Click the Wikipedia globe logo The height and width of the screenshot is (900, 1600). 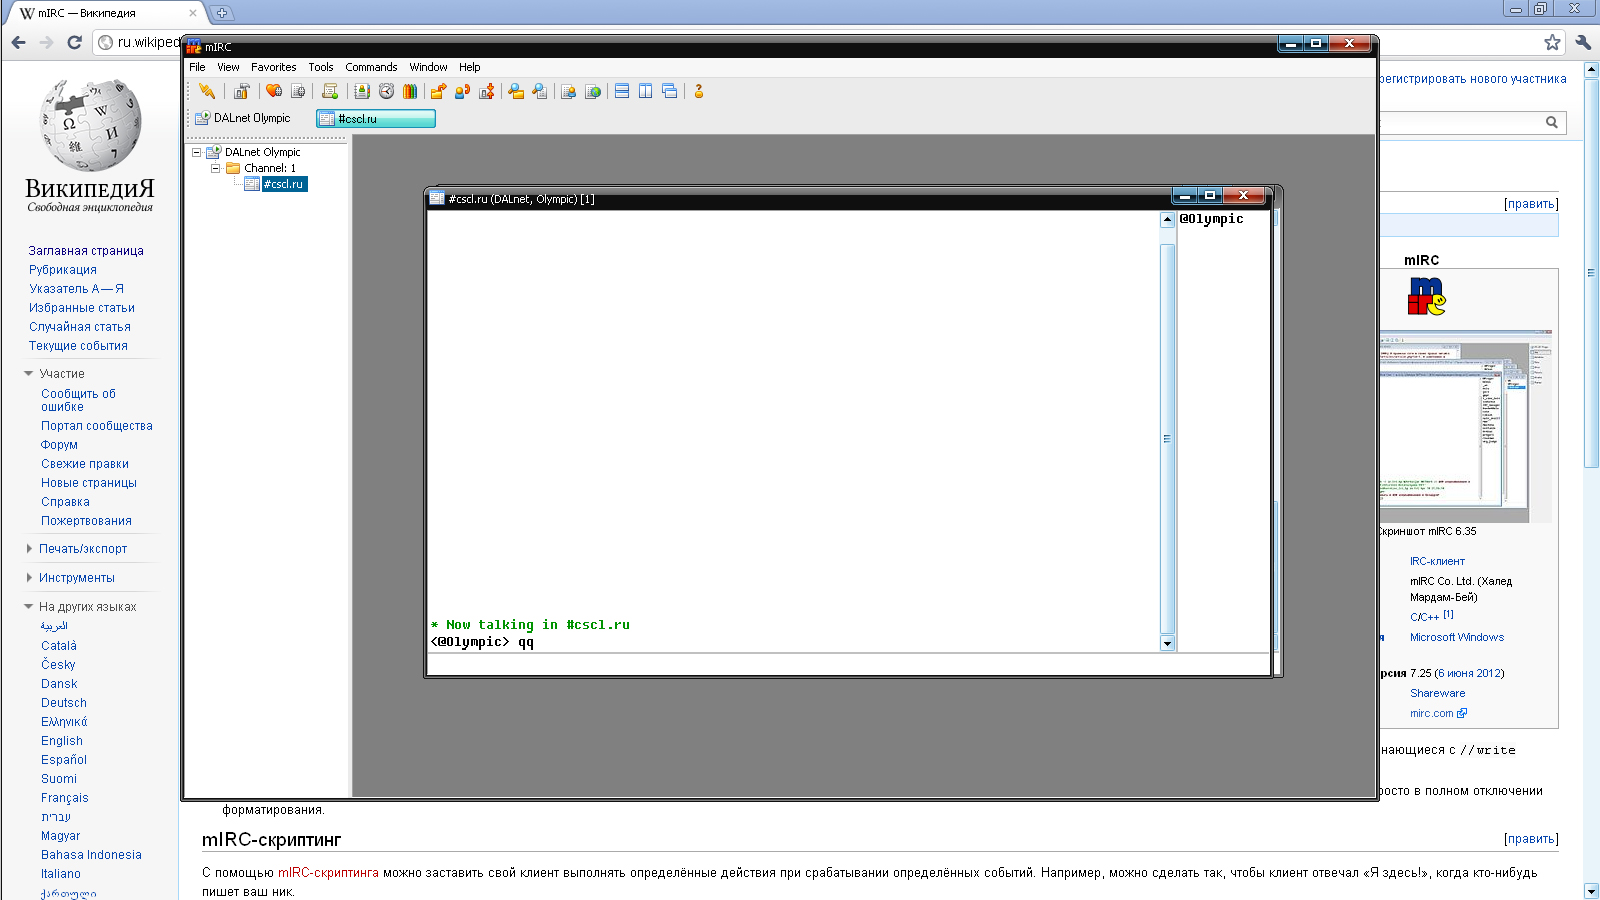(90, 125)
